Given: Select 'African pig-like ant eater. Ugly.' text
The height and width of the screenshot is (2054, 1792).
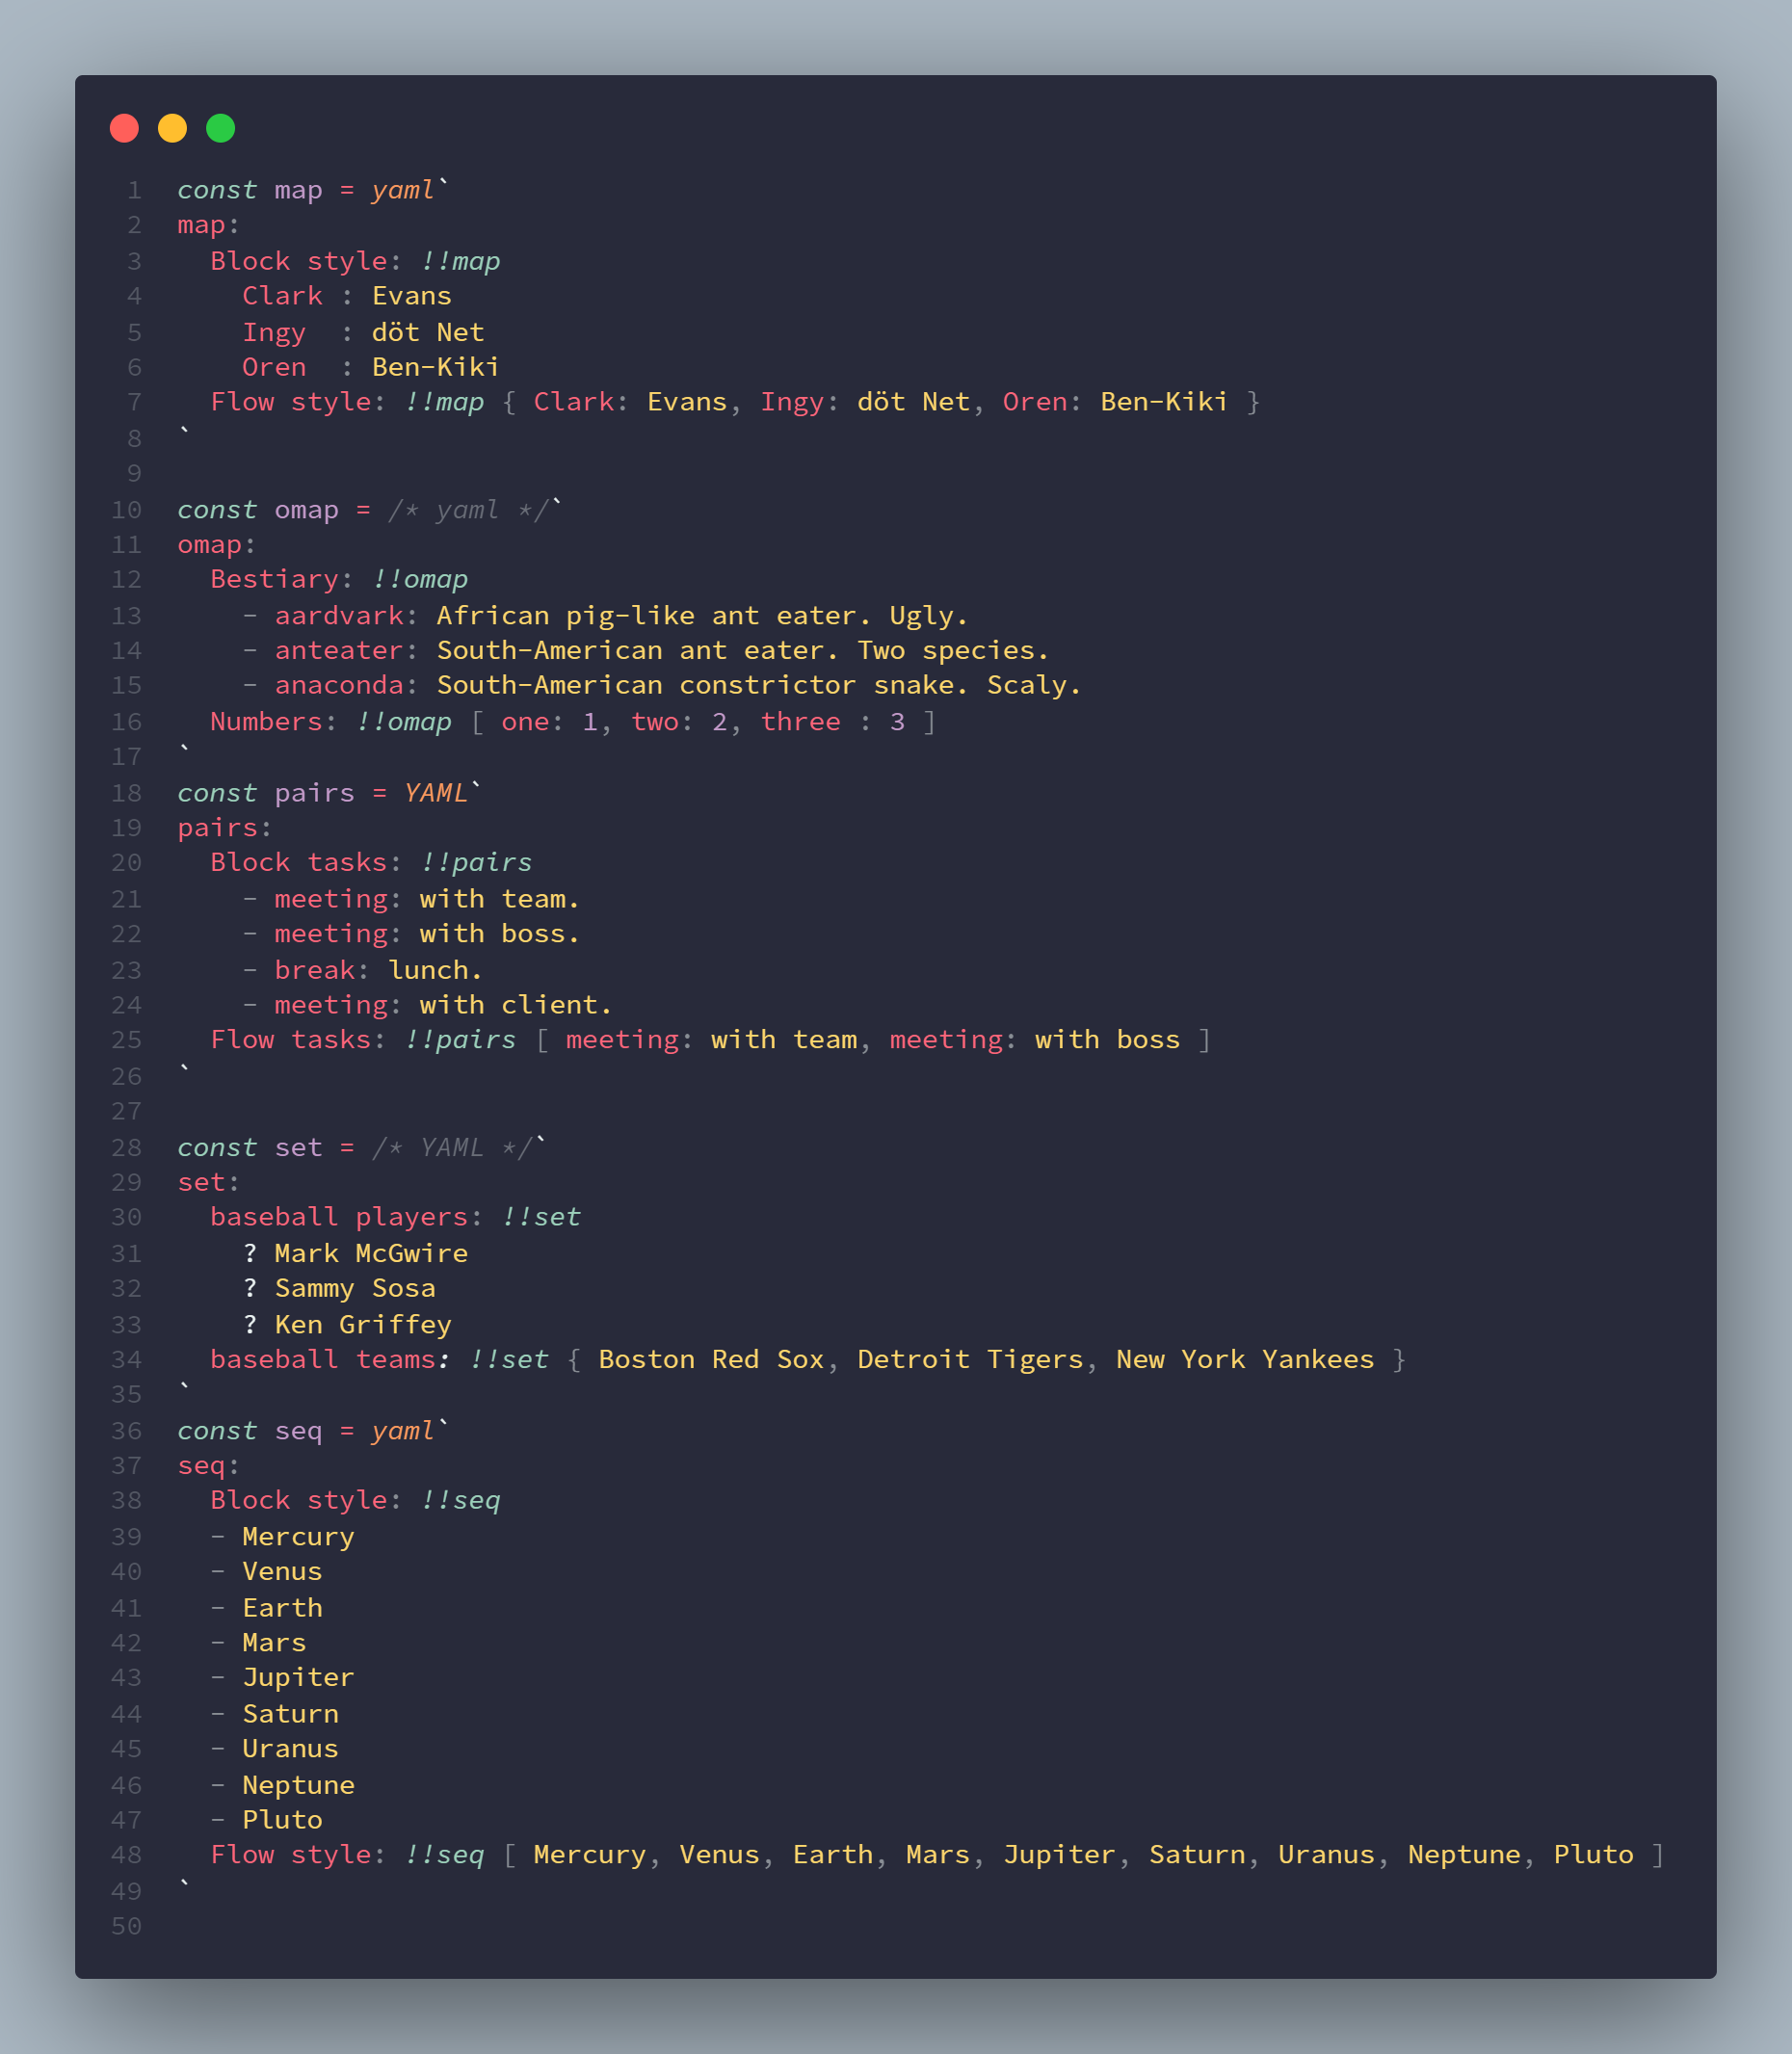Looking at the screenshot, I should [x=702, y=615].
